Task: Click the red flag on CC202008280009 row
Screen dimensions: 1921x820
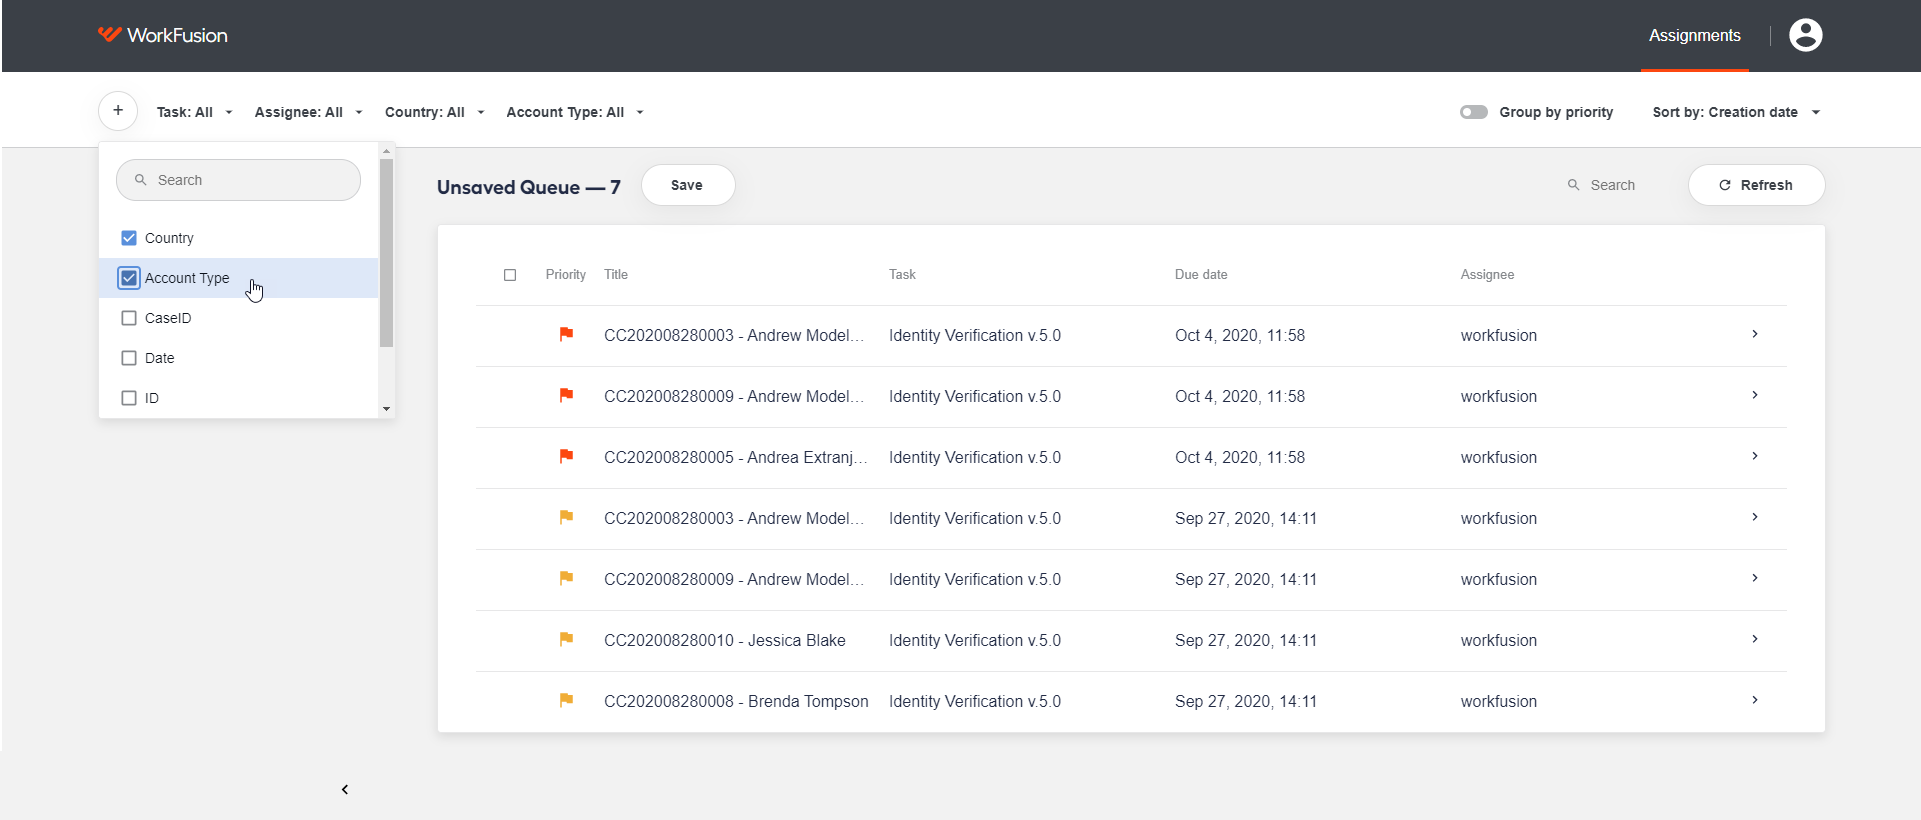Action: pos(566,396)
